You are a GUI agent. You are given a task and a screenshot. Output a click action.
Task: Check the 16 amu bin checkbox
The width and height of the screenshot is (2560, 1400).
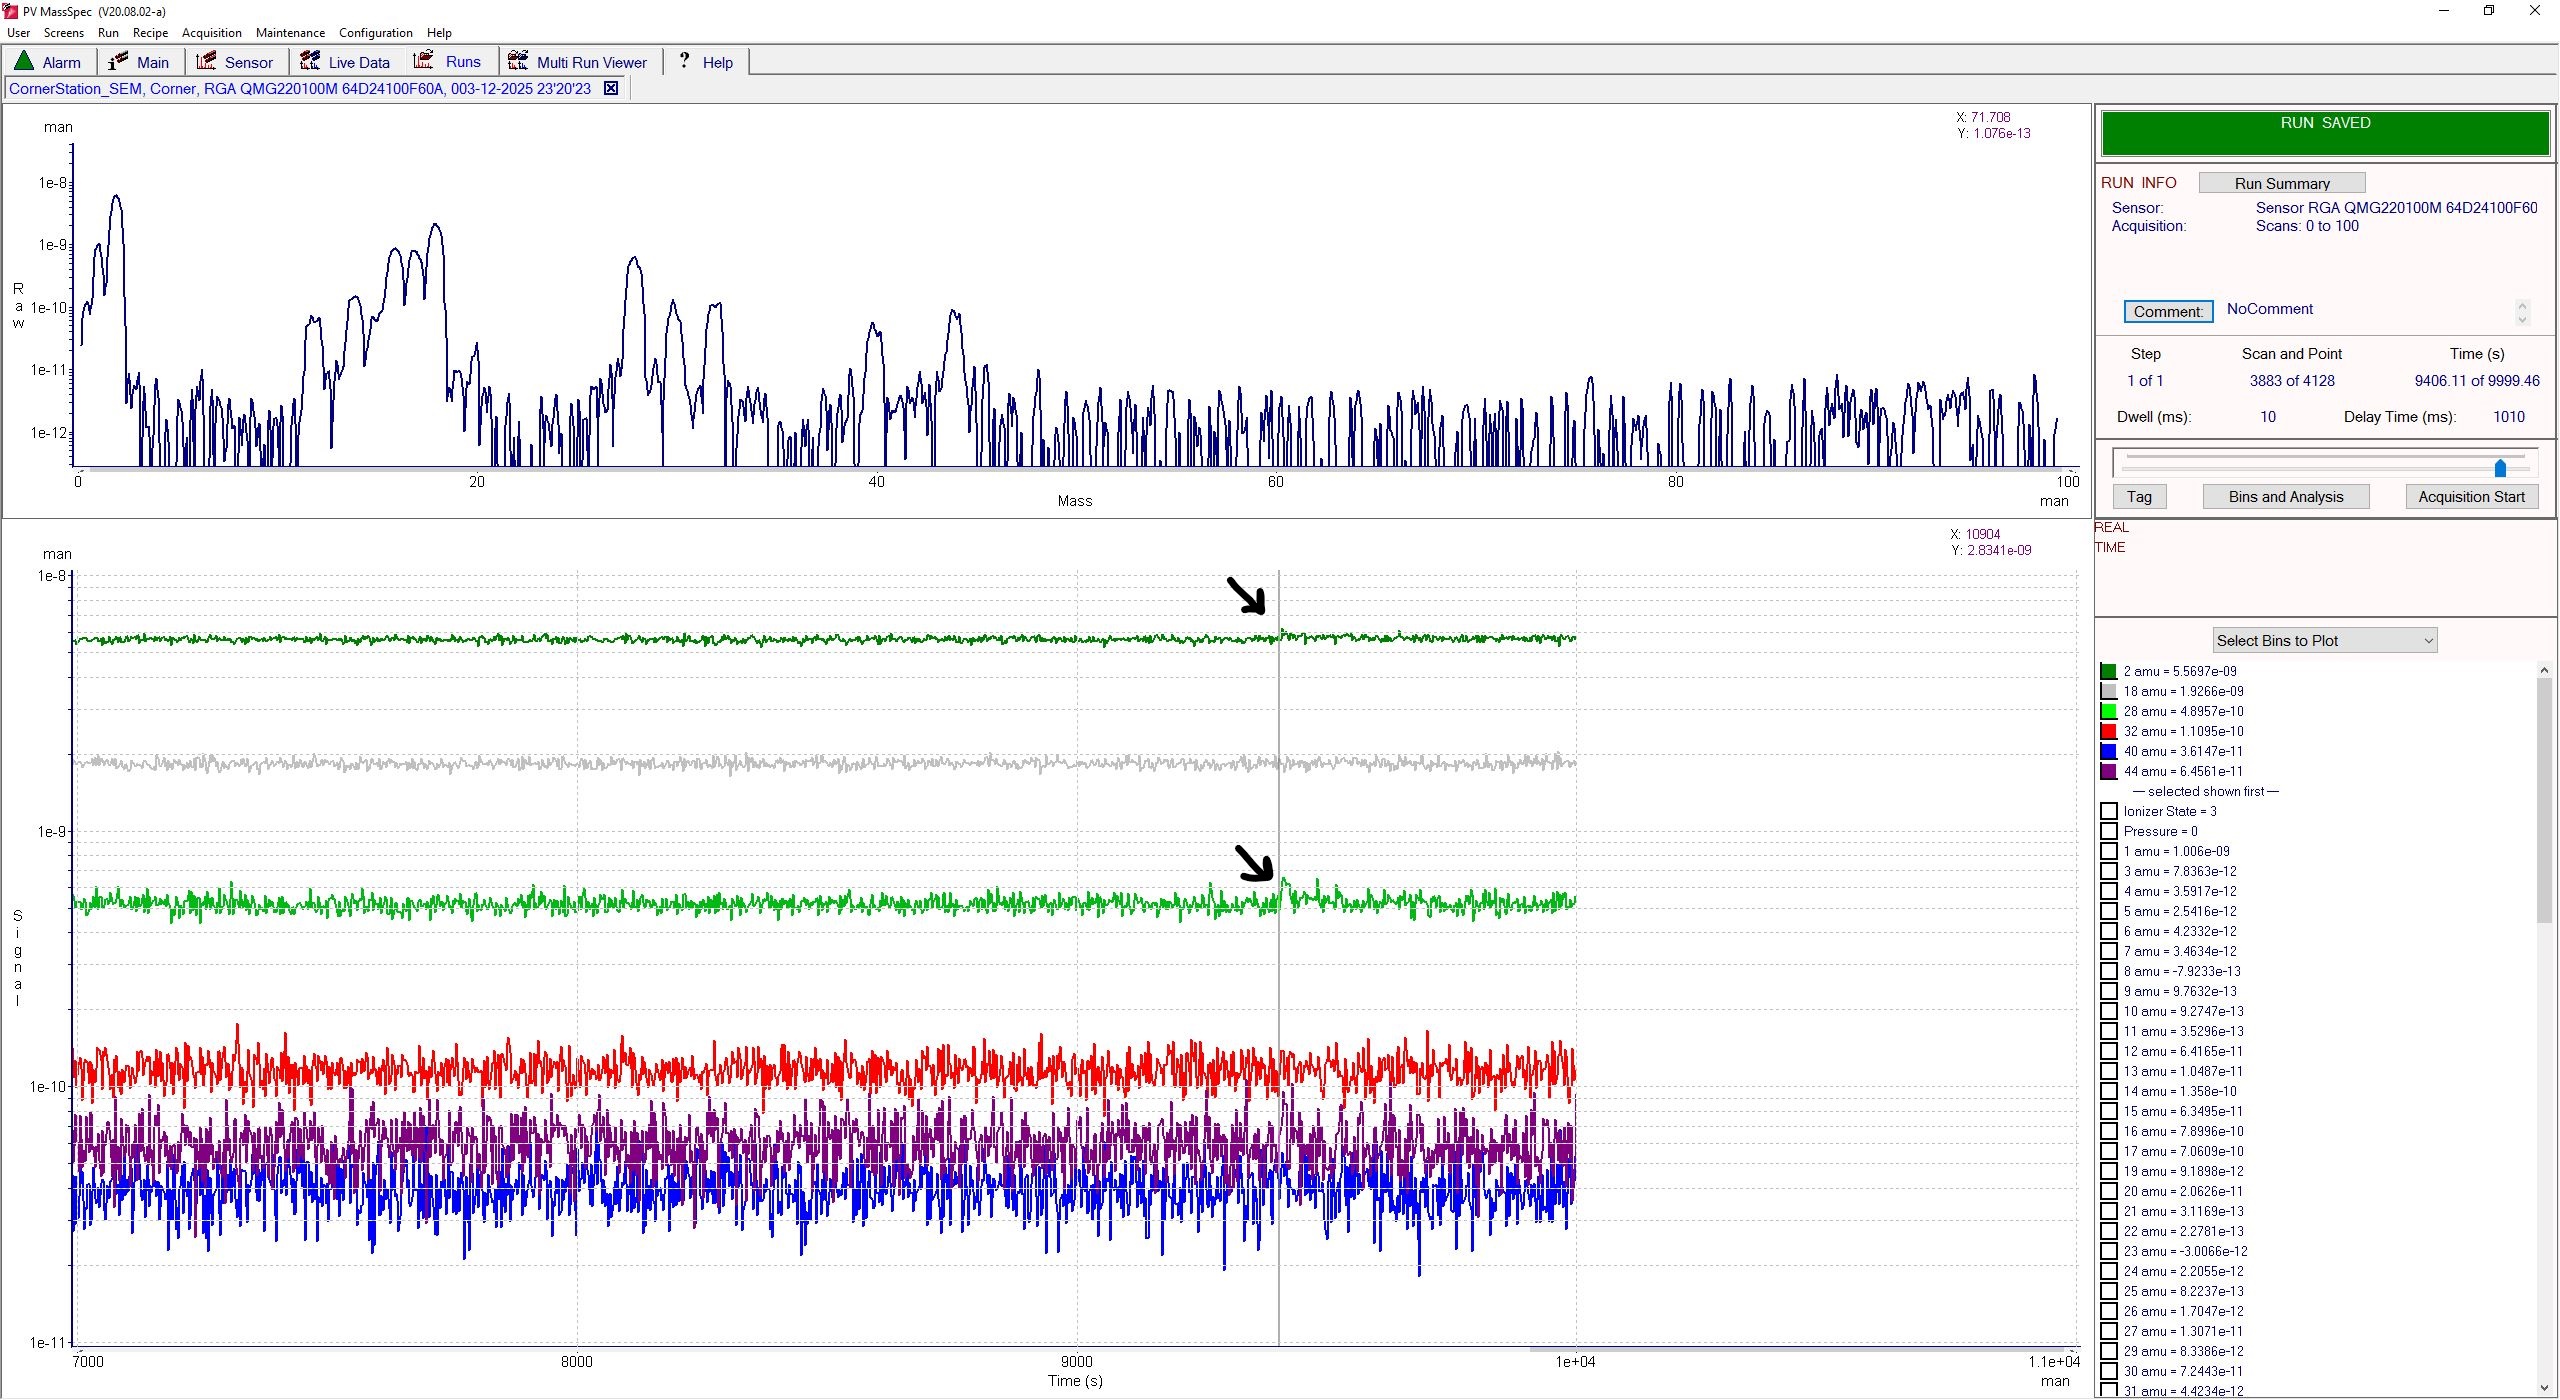click(x=2109, y=1131)
